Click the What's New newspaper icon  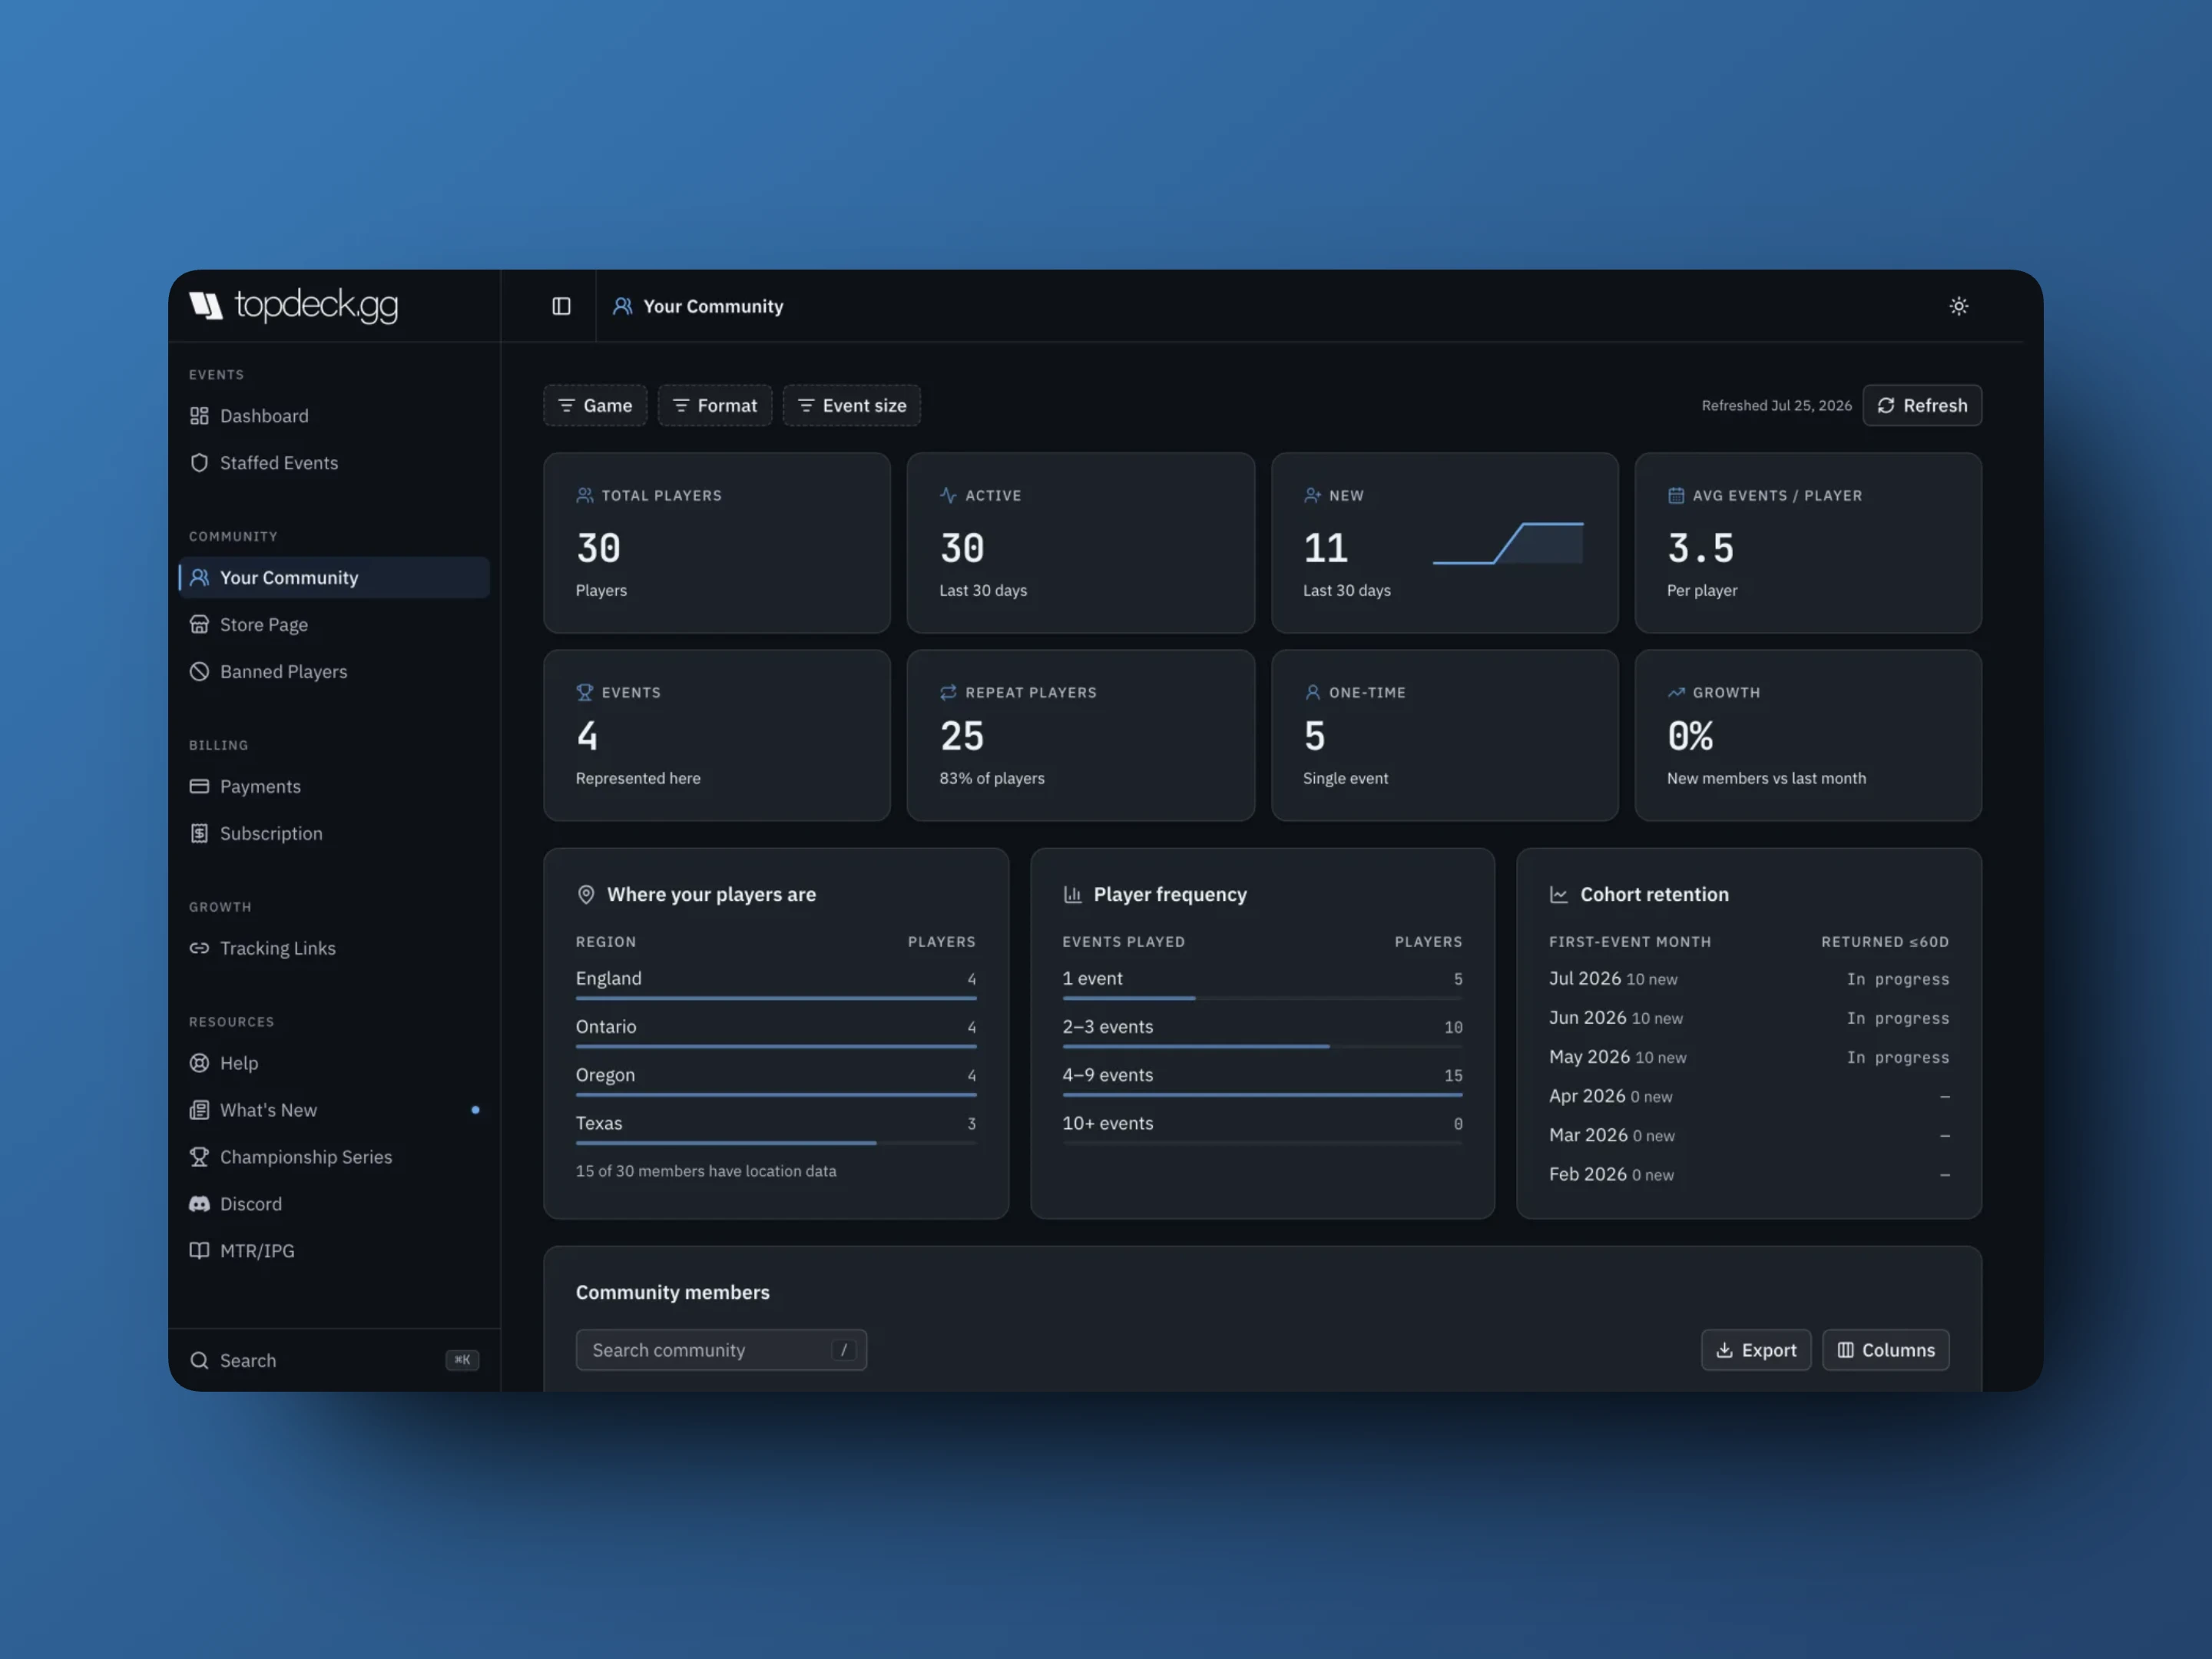[199, 1110]
